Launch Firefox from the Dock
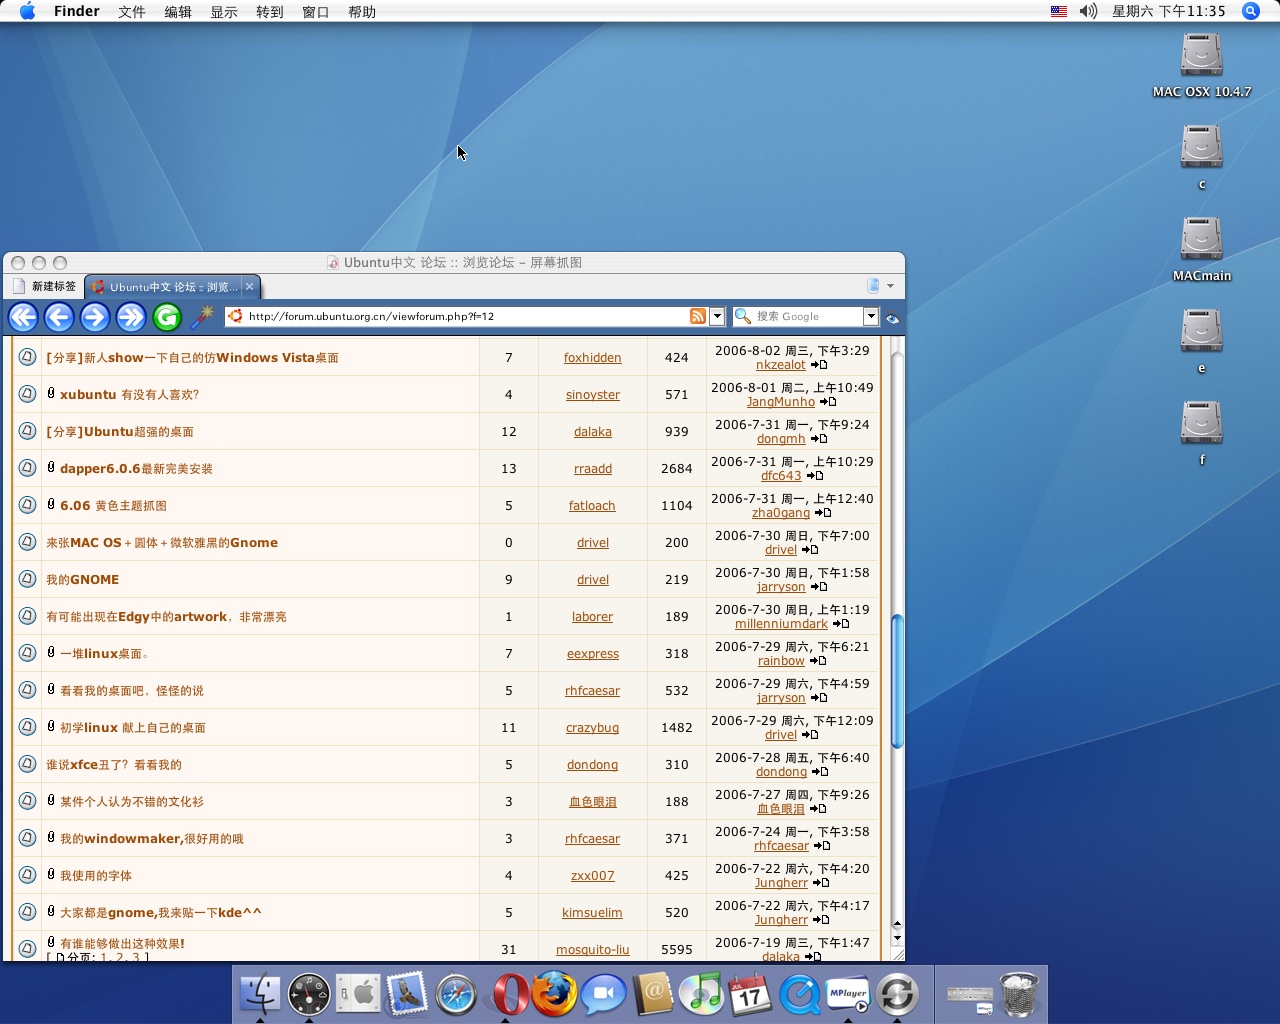Image resolution: width=1280 pixels, height=1024 pixels. tap(554, 994)
